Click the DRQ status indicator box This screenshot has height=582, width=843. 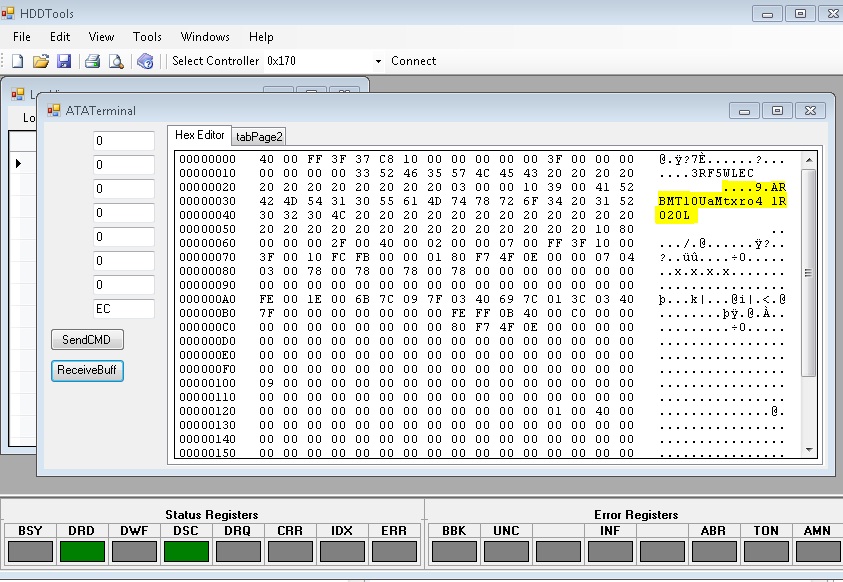(238, 552)
